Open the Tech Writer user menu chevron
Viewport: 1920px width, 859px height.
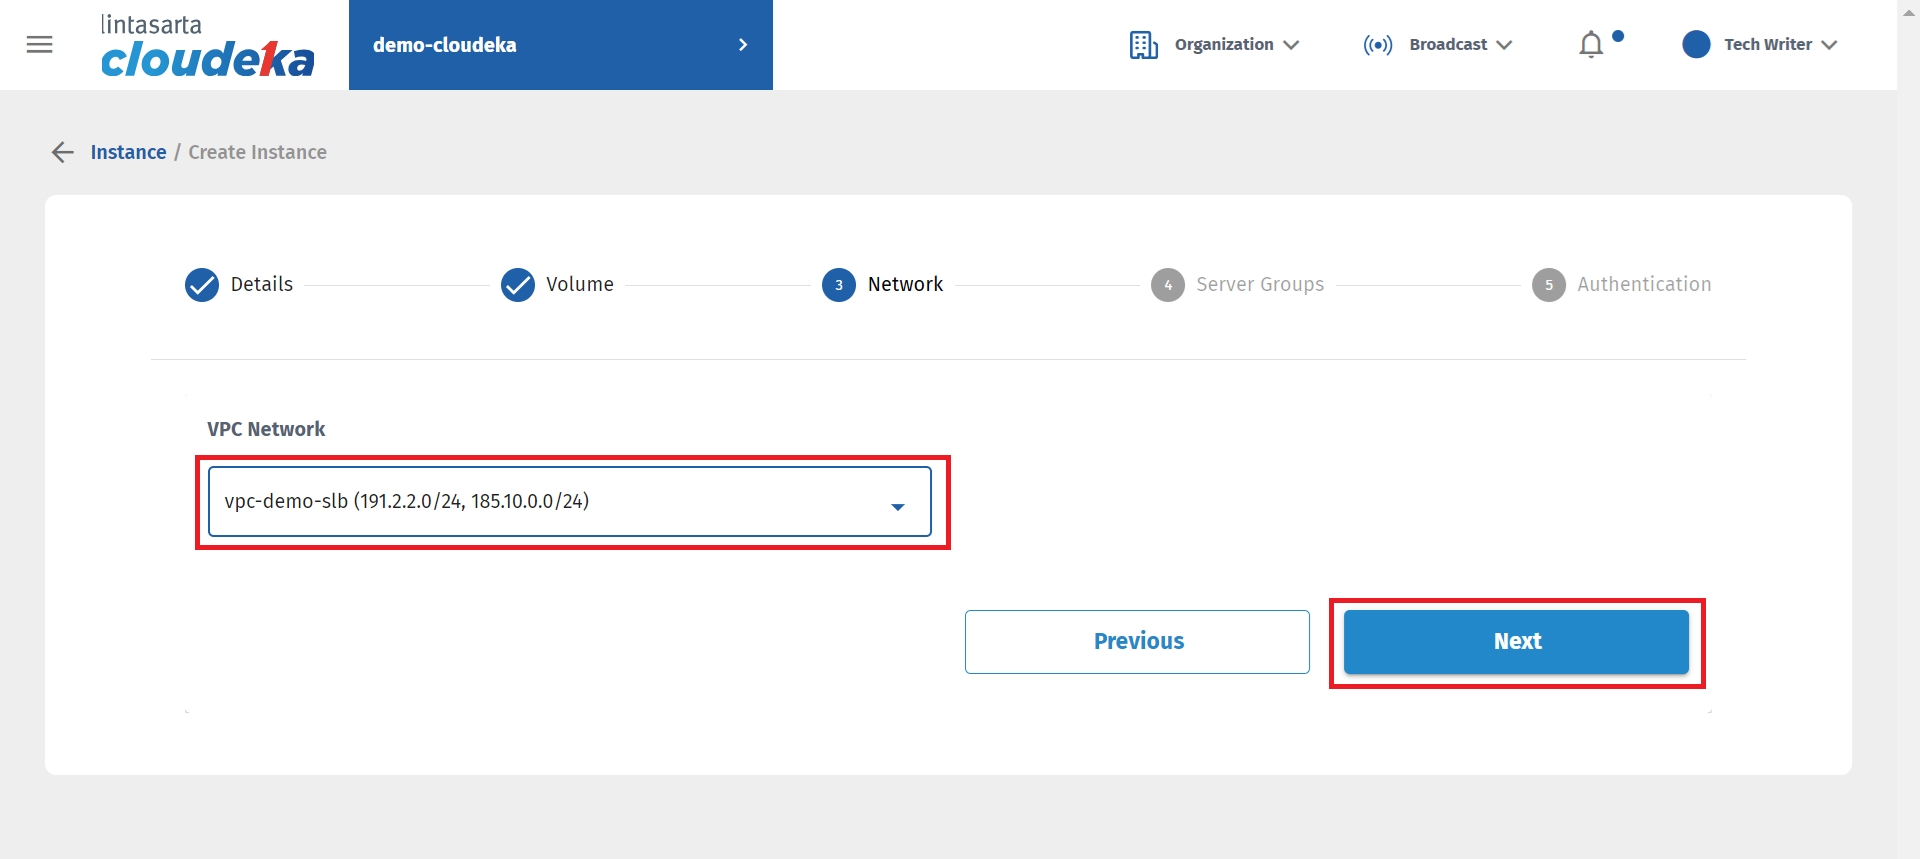pyautogui.click(x=1829, y=45)
